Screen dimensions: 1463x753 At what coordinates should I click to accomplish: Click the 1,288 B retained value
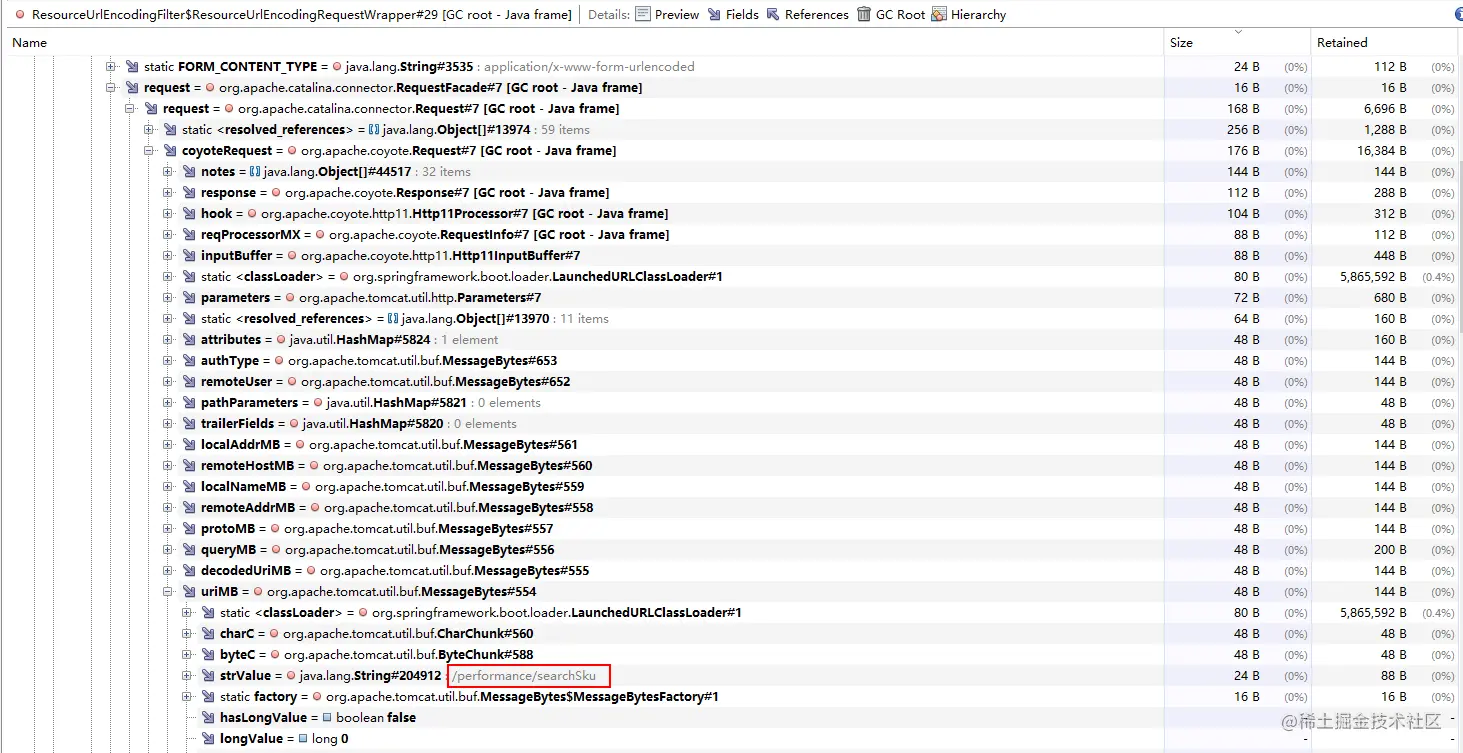(1385, 130)
